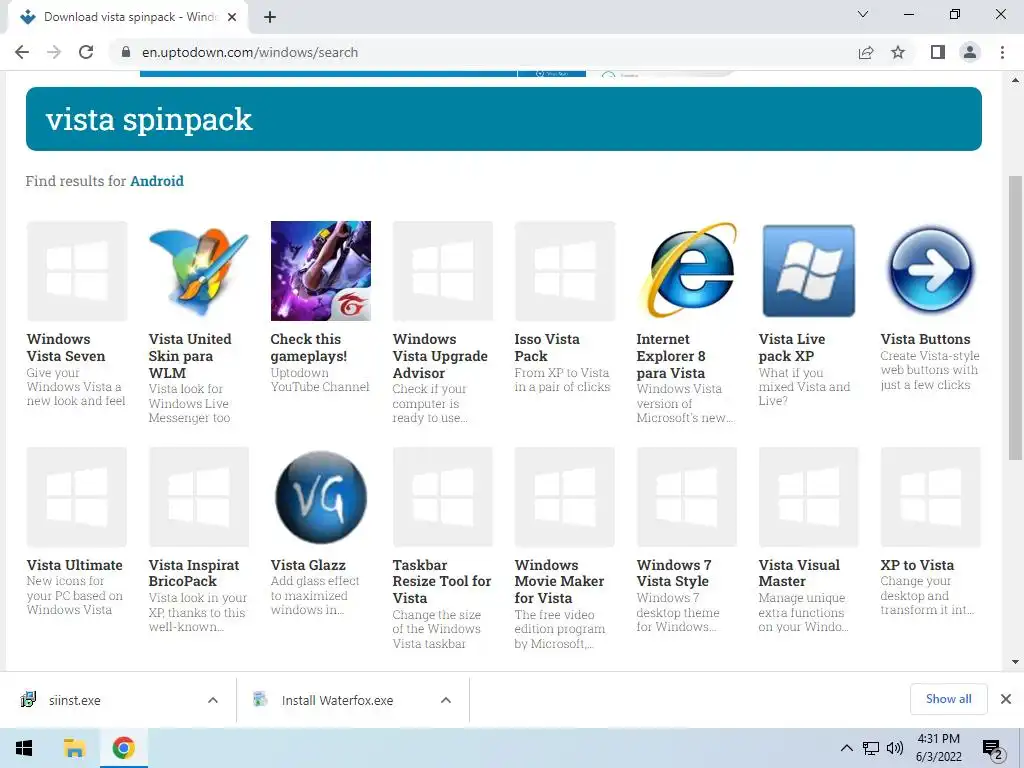This screenshot has width=1024, height=768.
Task: Open the Windows Vista Upgrade Advisor icon
Action: point(443,271)
